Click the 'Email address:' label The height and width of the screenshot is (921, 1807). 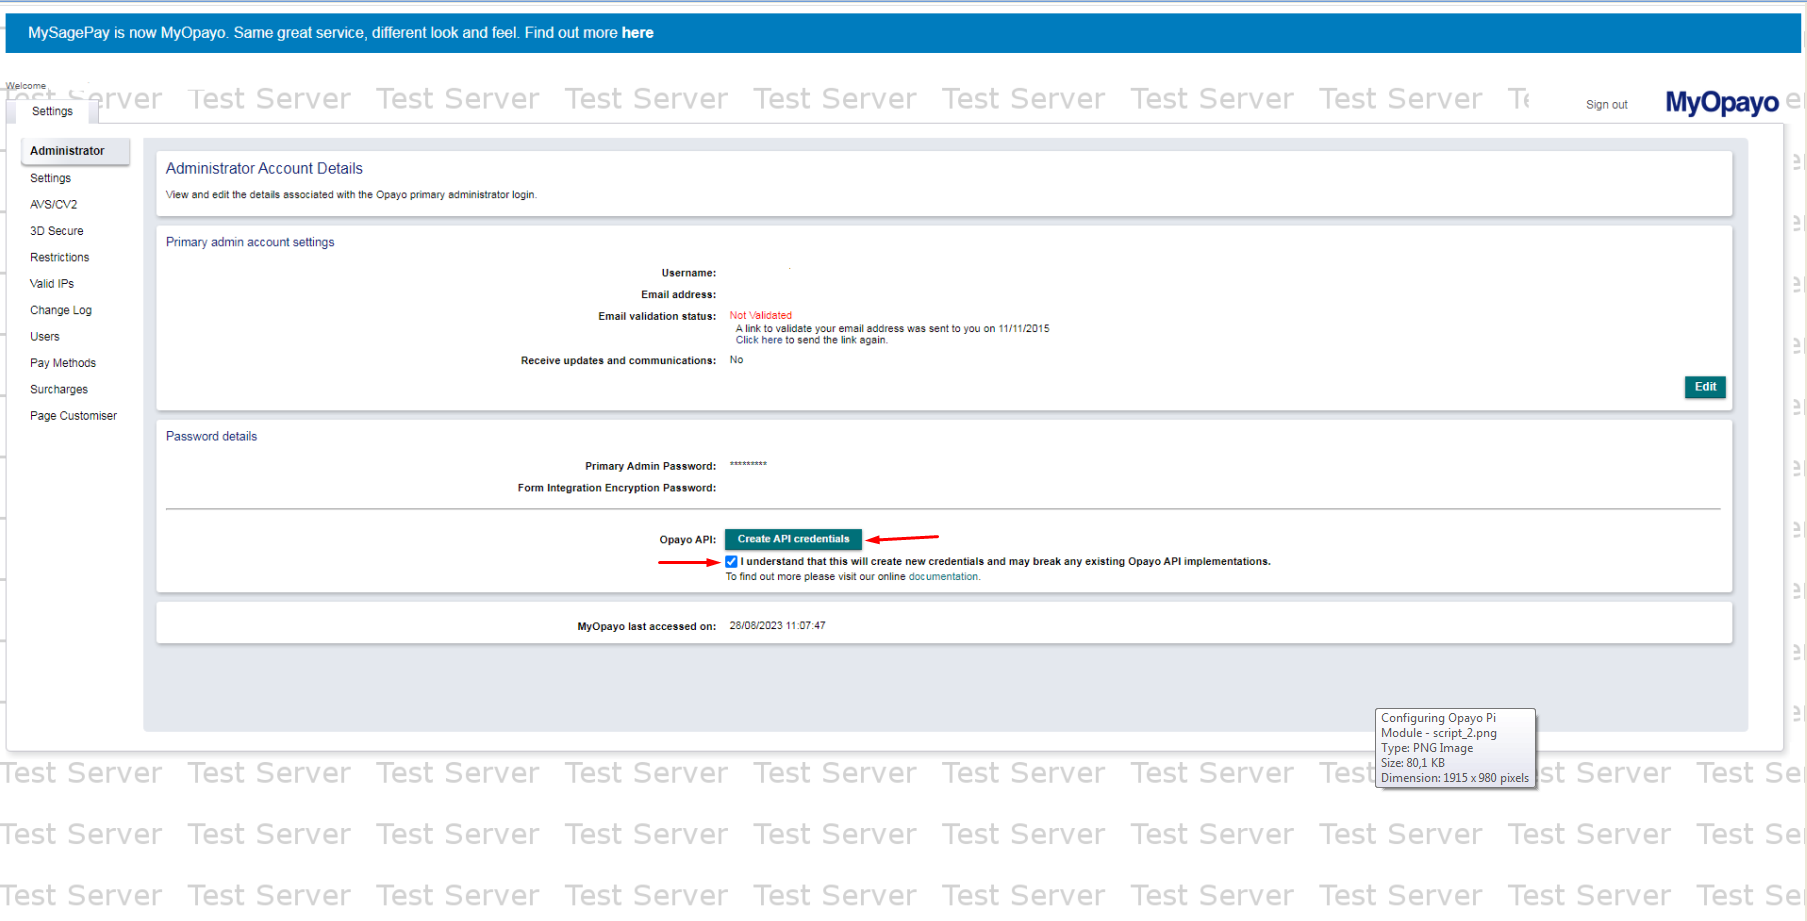pyautogui.click(x=678, y=295)
